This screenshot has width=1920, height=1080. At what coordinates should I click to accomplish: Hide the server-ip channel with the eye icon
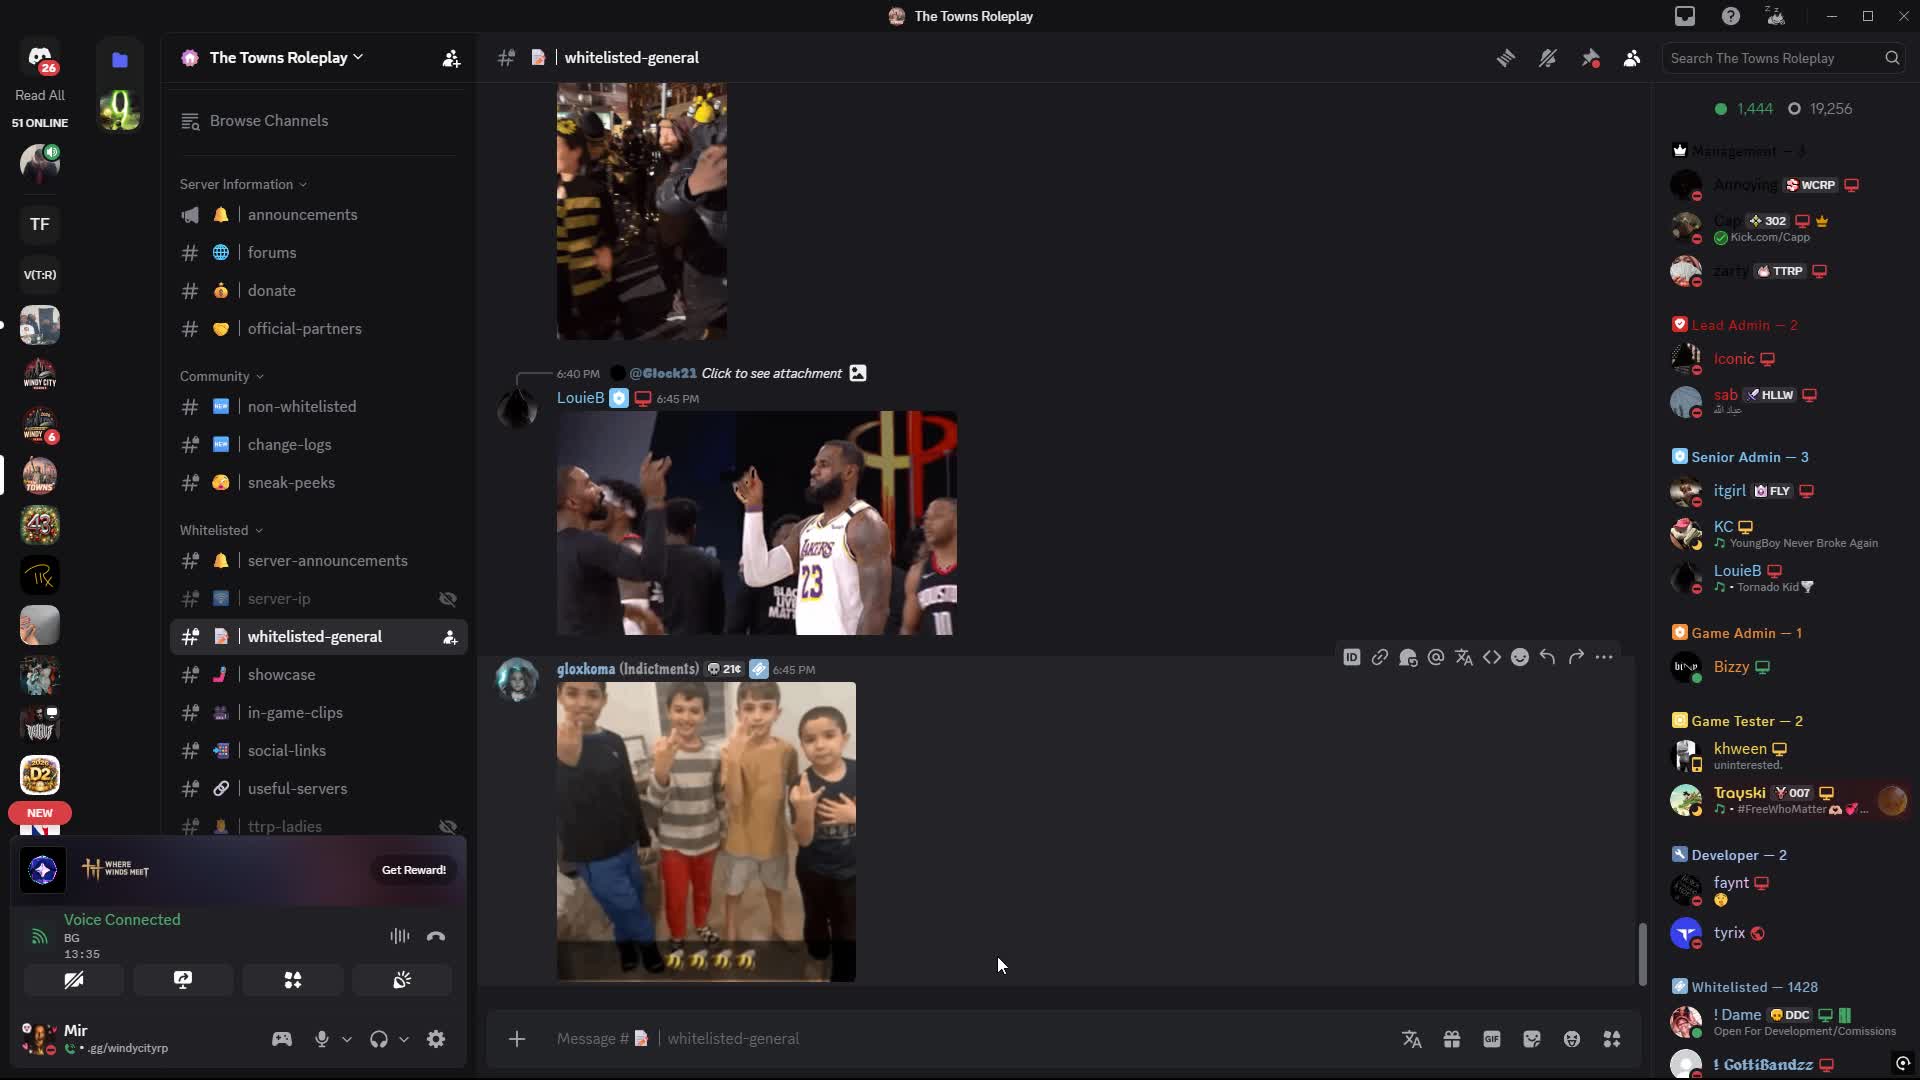pos(448,599)
